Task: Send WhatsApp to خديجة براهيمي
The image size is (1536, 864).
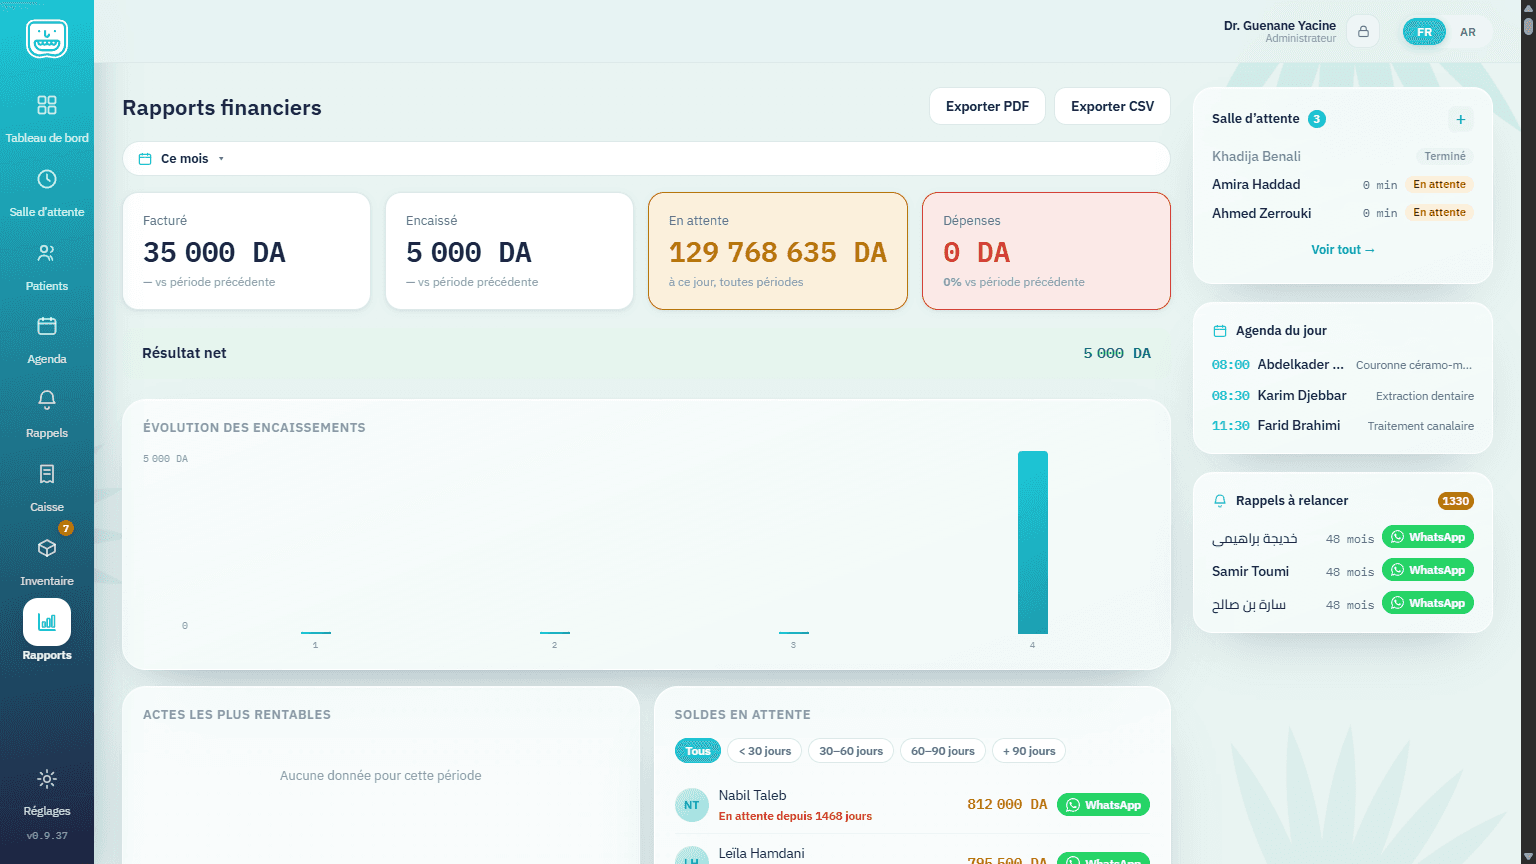Action: [1428, 537]
